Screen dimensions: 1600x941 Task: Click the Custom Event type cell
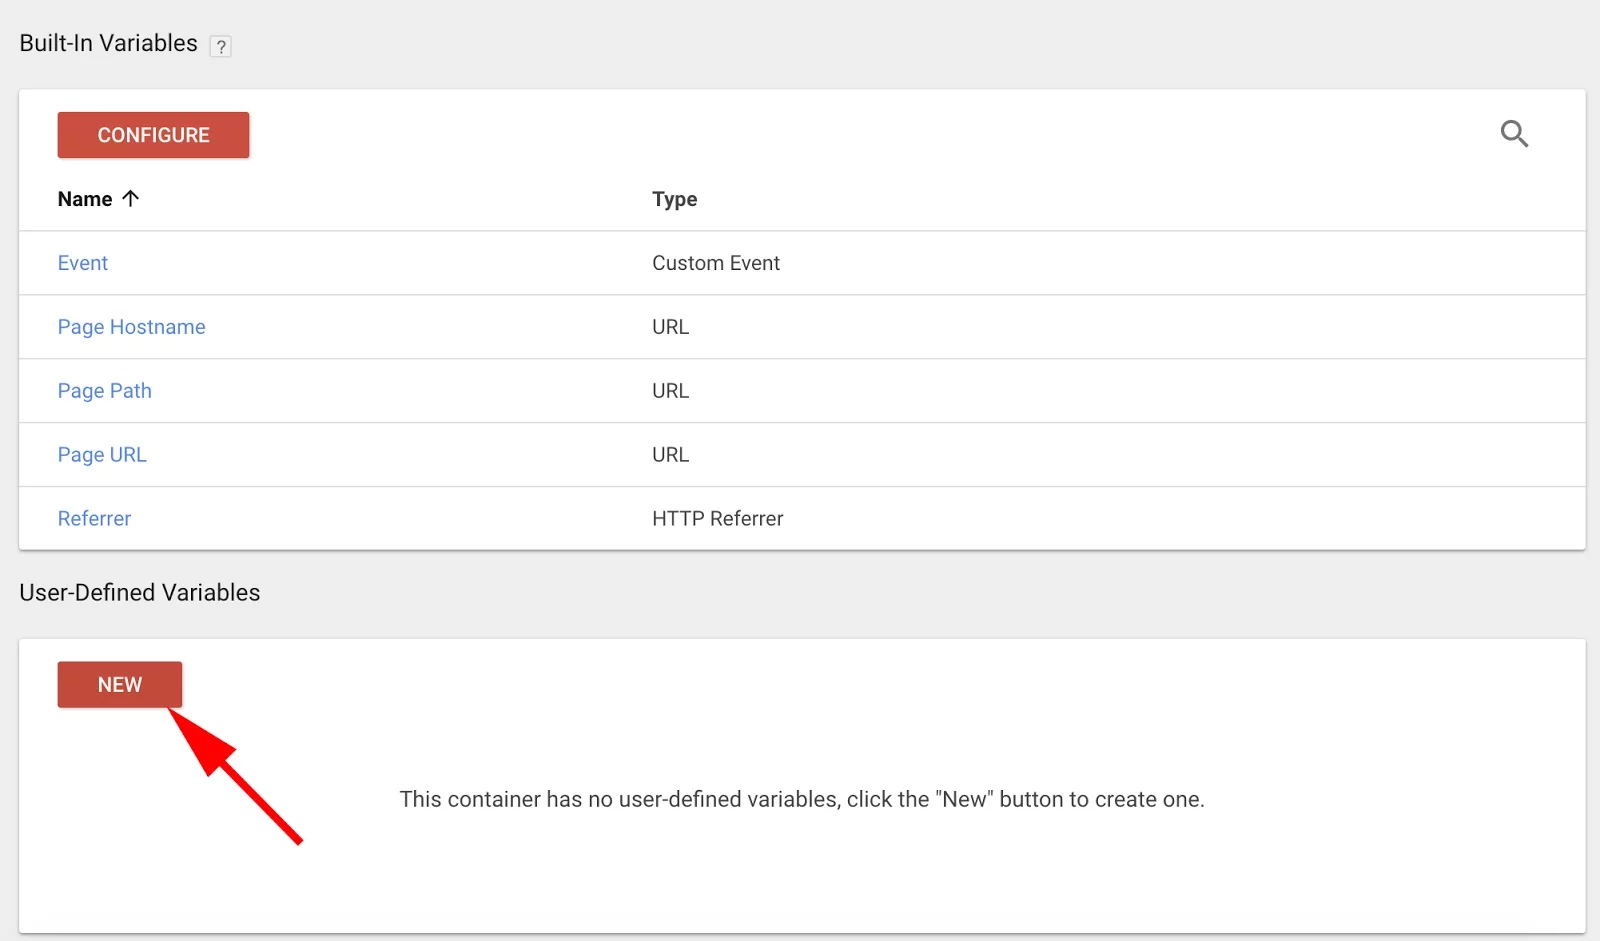716,263
